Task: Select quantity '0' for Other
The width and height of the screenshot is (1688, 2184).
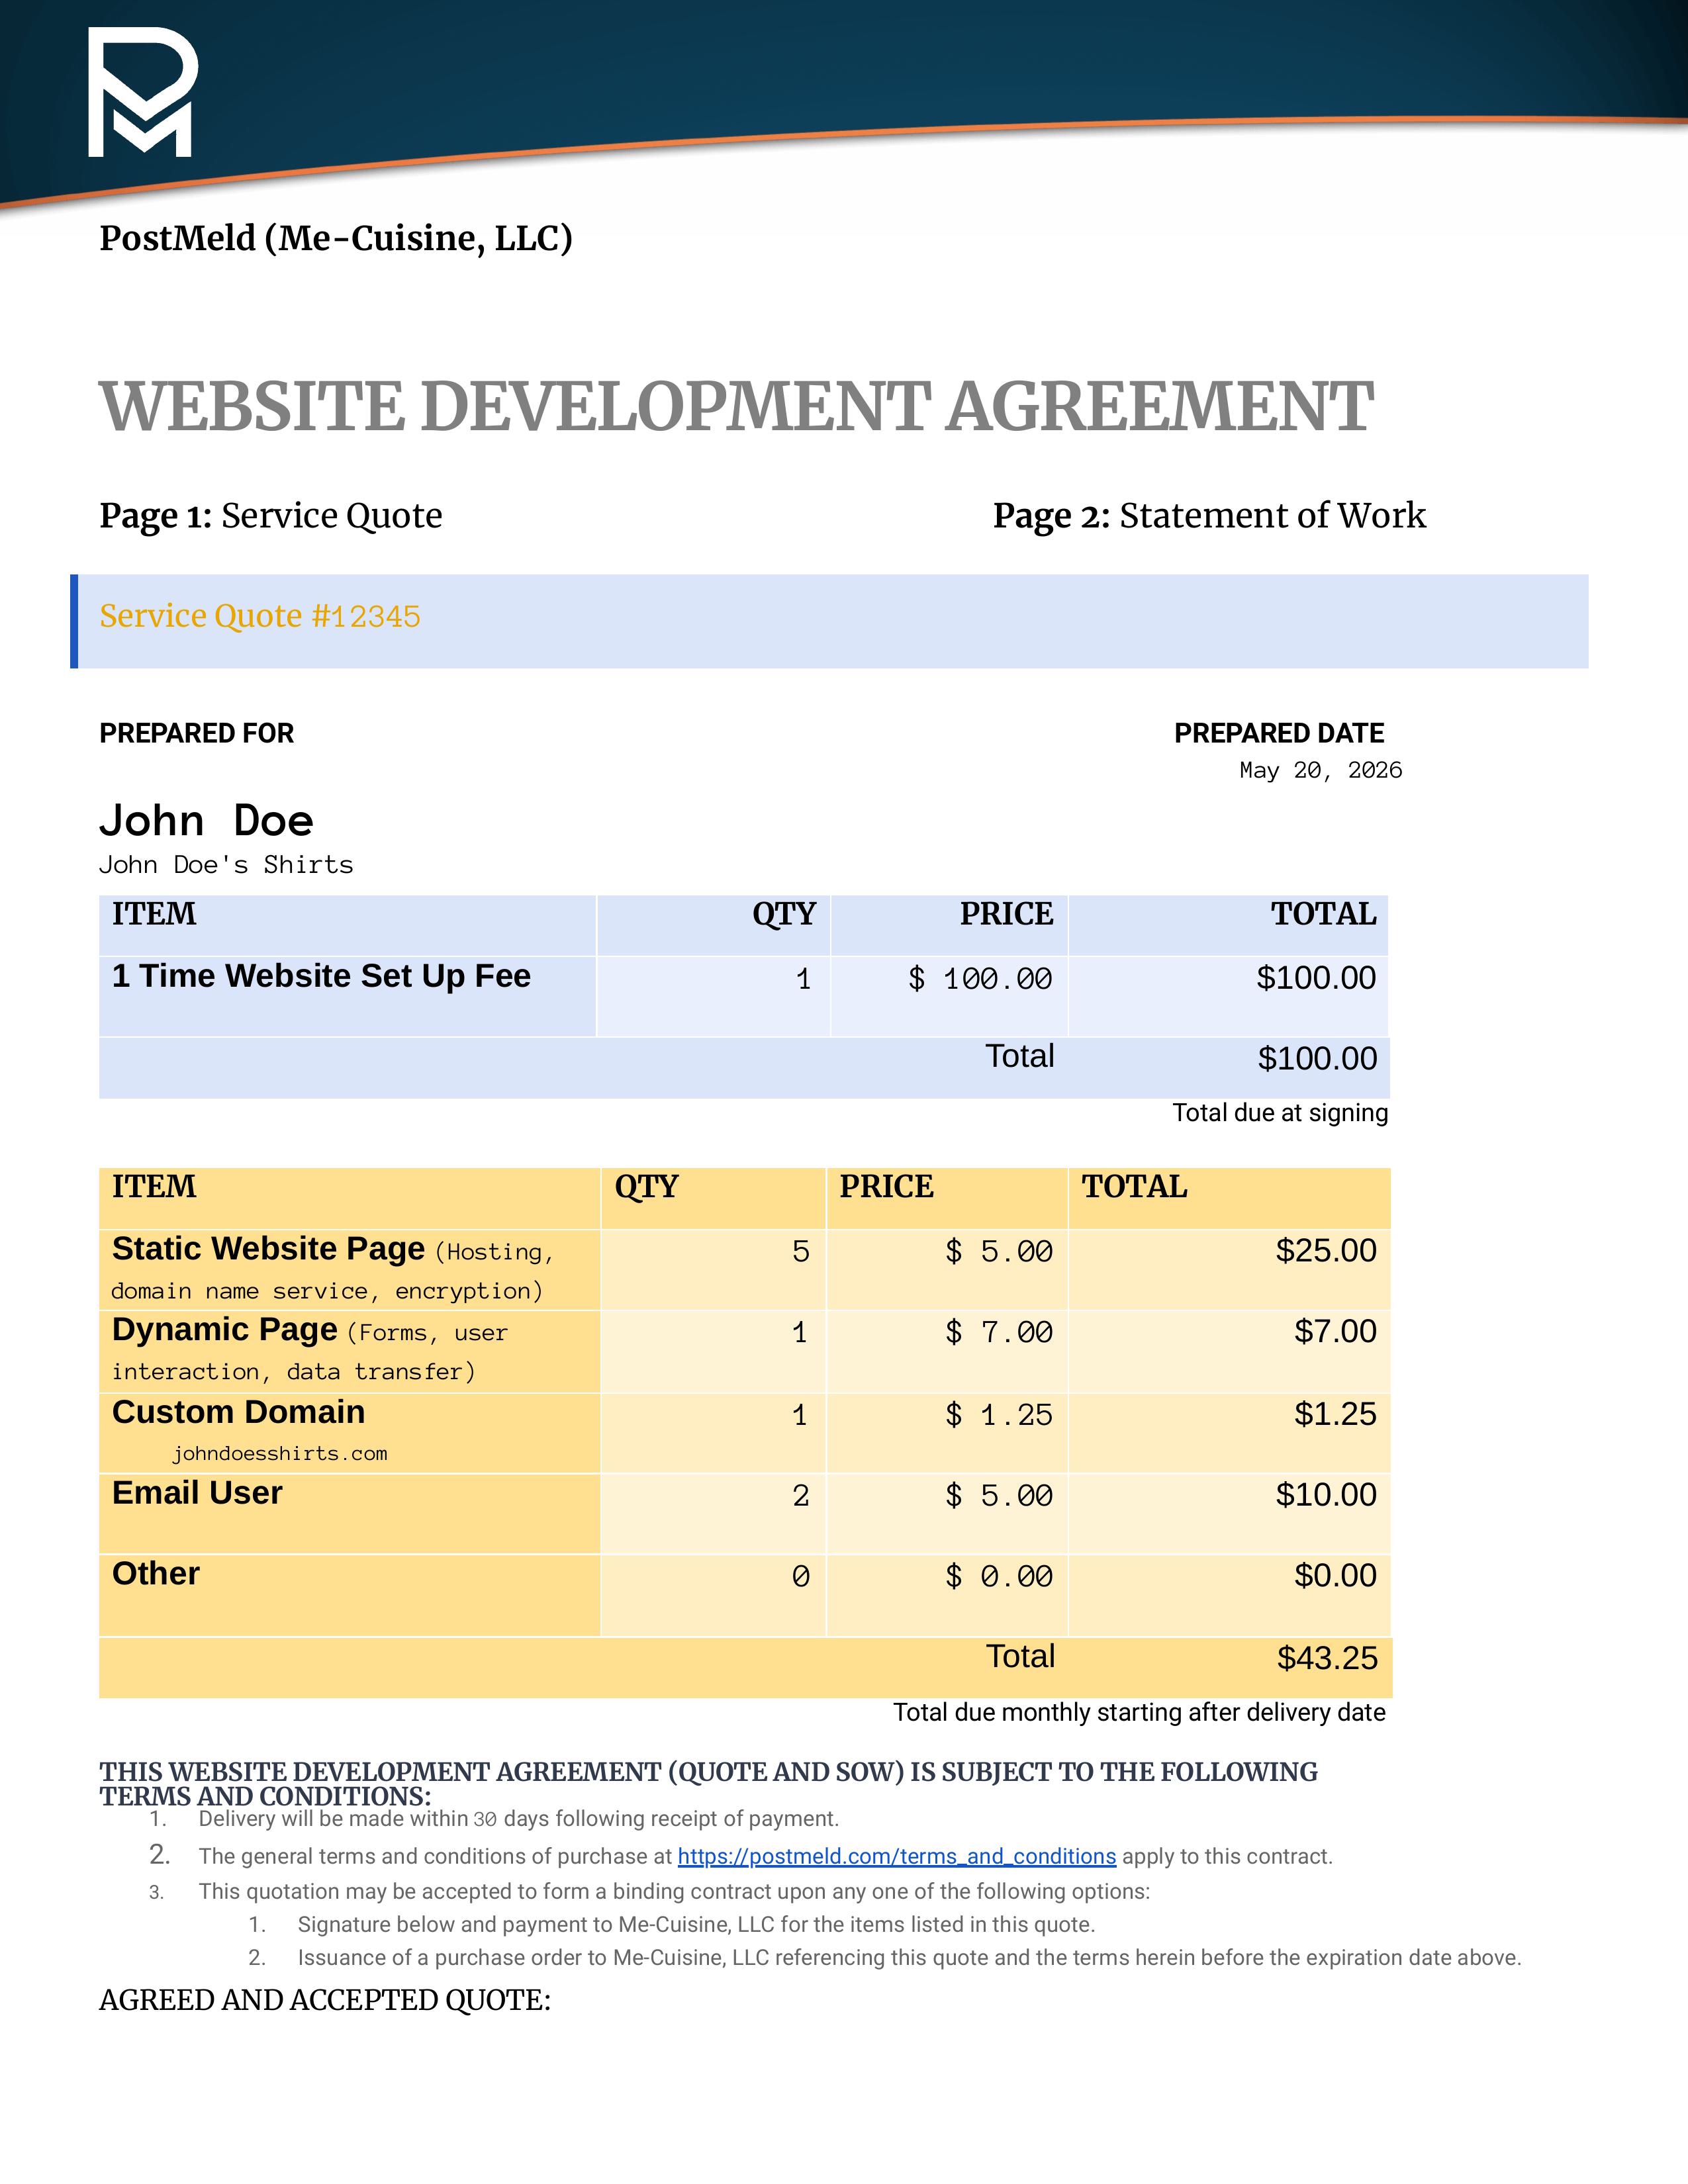Action: pos(801,1577)
